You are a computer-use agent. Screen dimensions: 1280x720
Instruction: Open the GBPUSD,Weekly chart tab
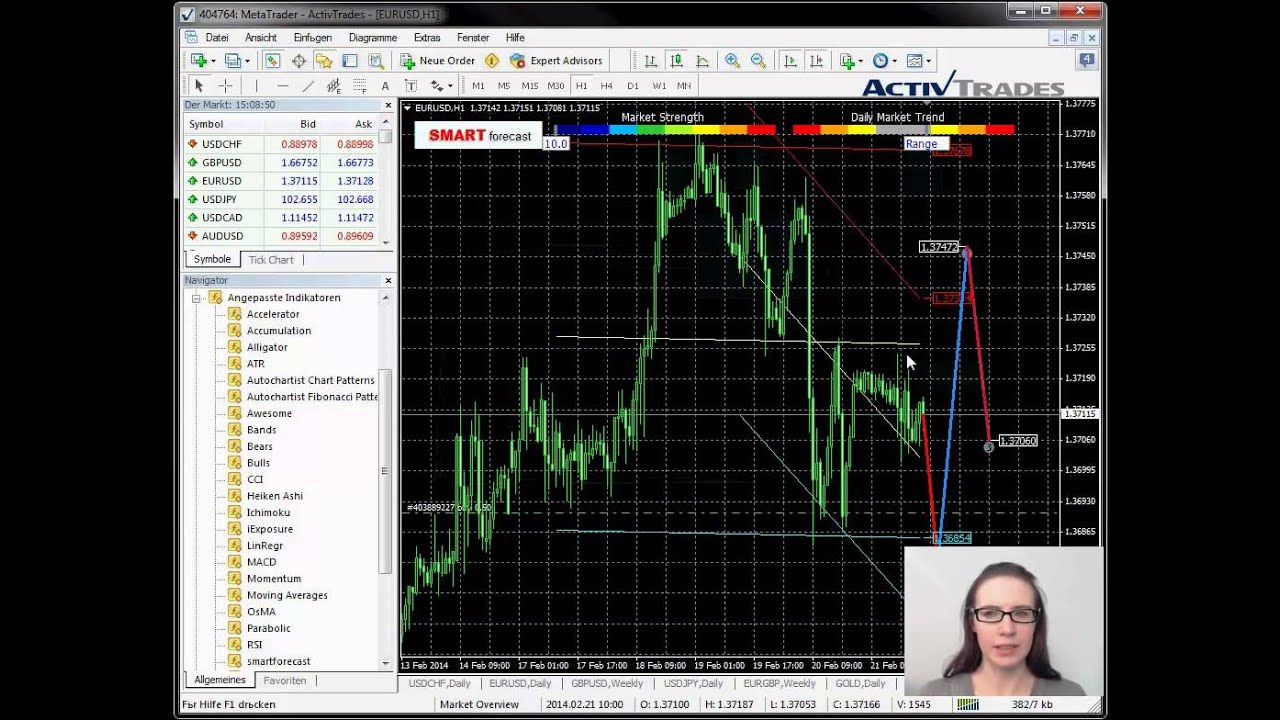[x=607, y=683]
